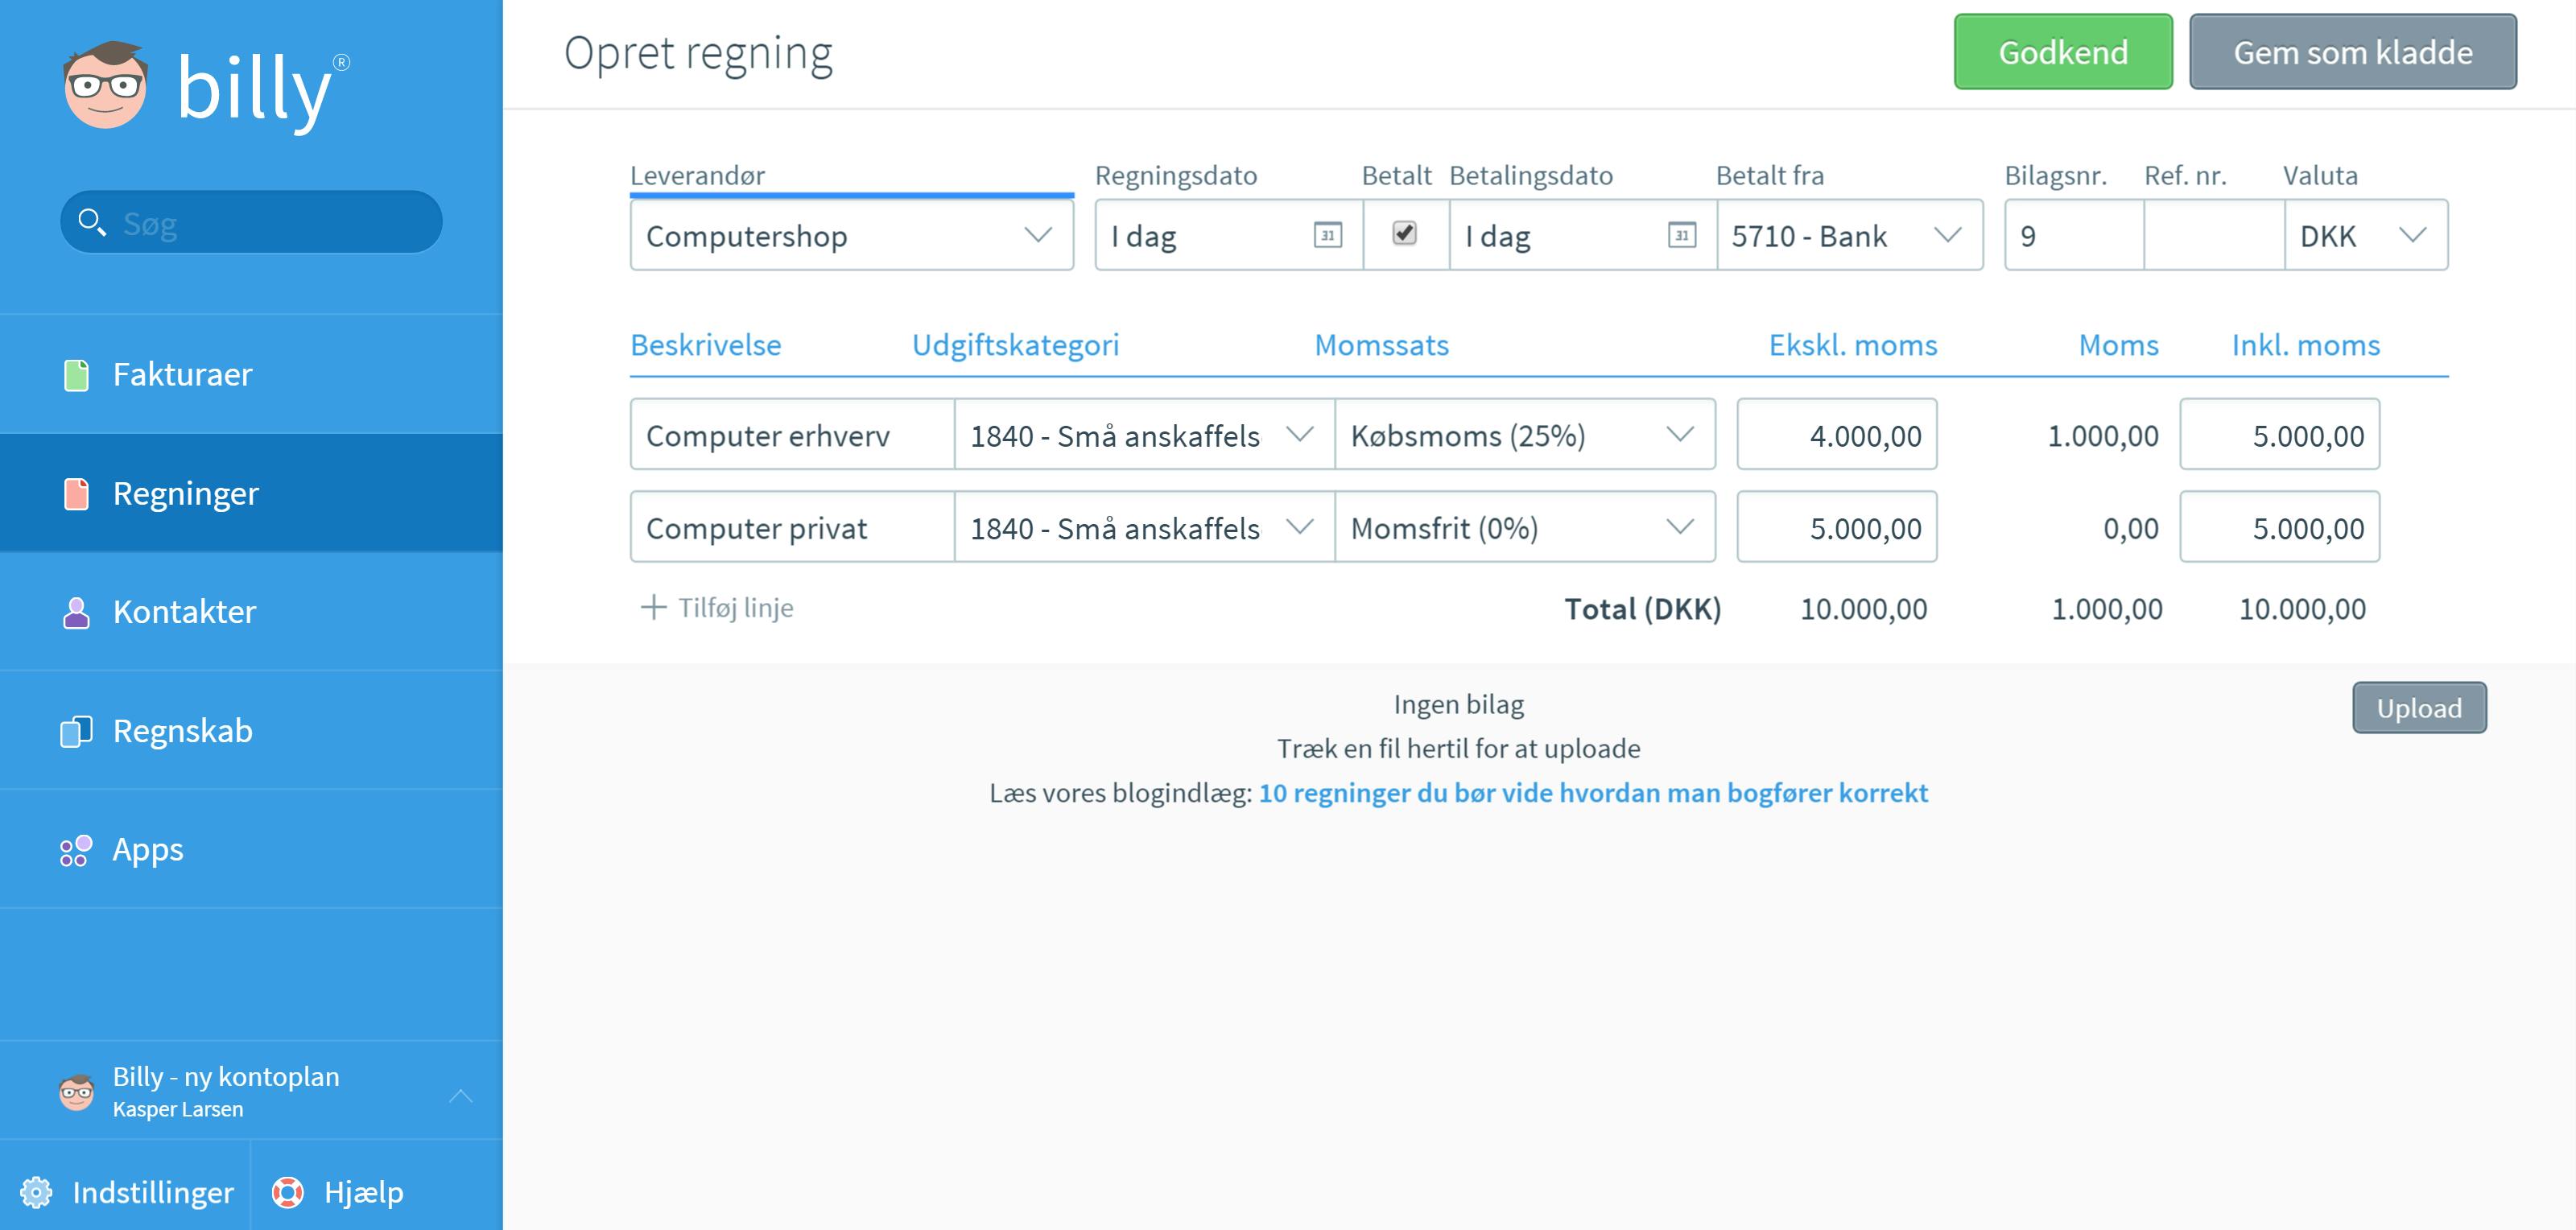Open Udgiftskategori dropdown for Computer erhverv row
The image size is (2576, 1230).
pos(1144,435)
